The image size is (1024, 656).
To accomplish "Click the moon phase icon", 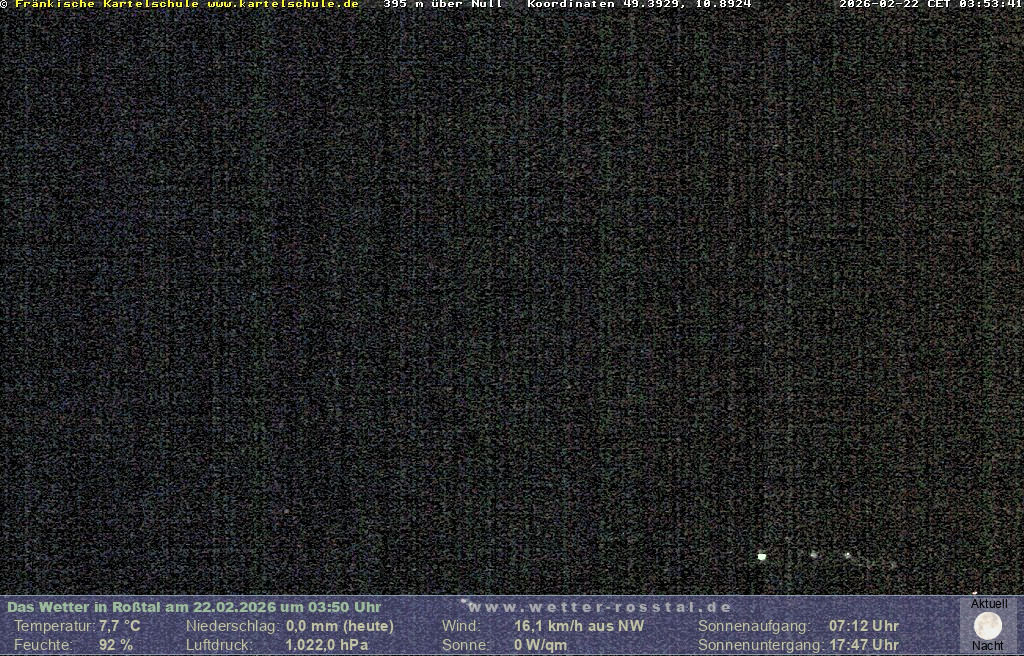I will point(987,626).
